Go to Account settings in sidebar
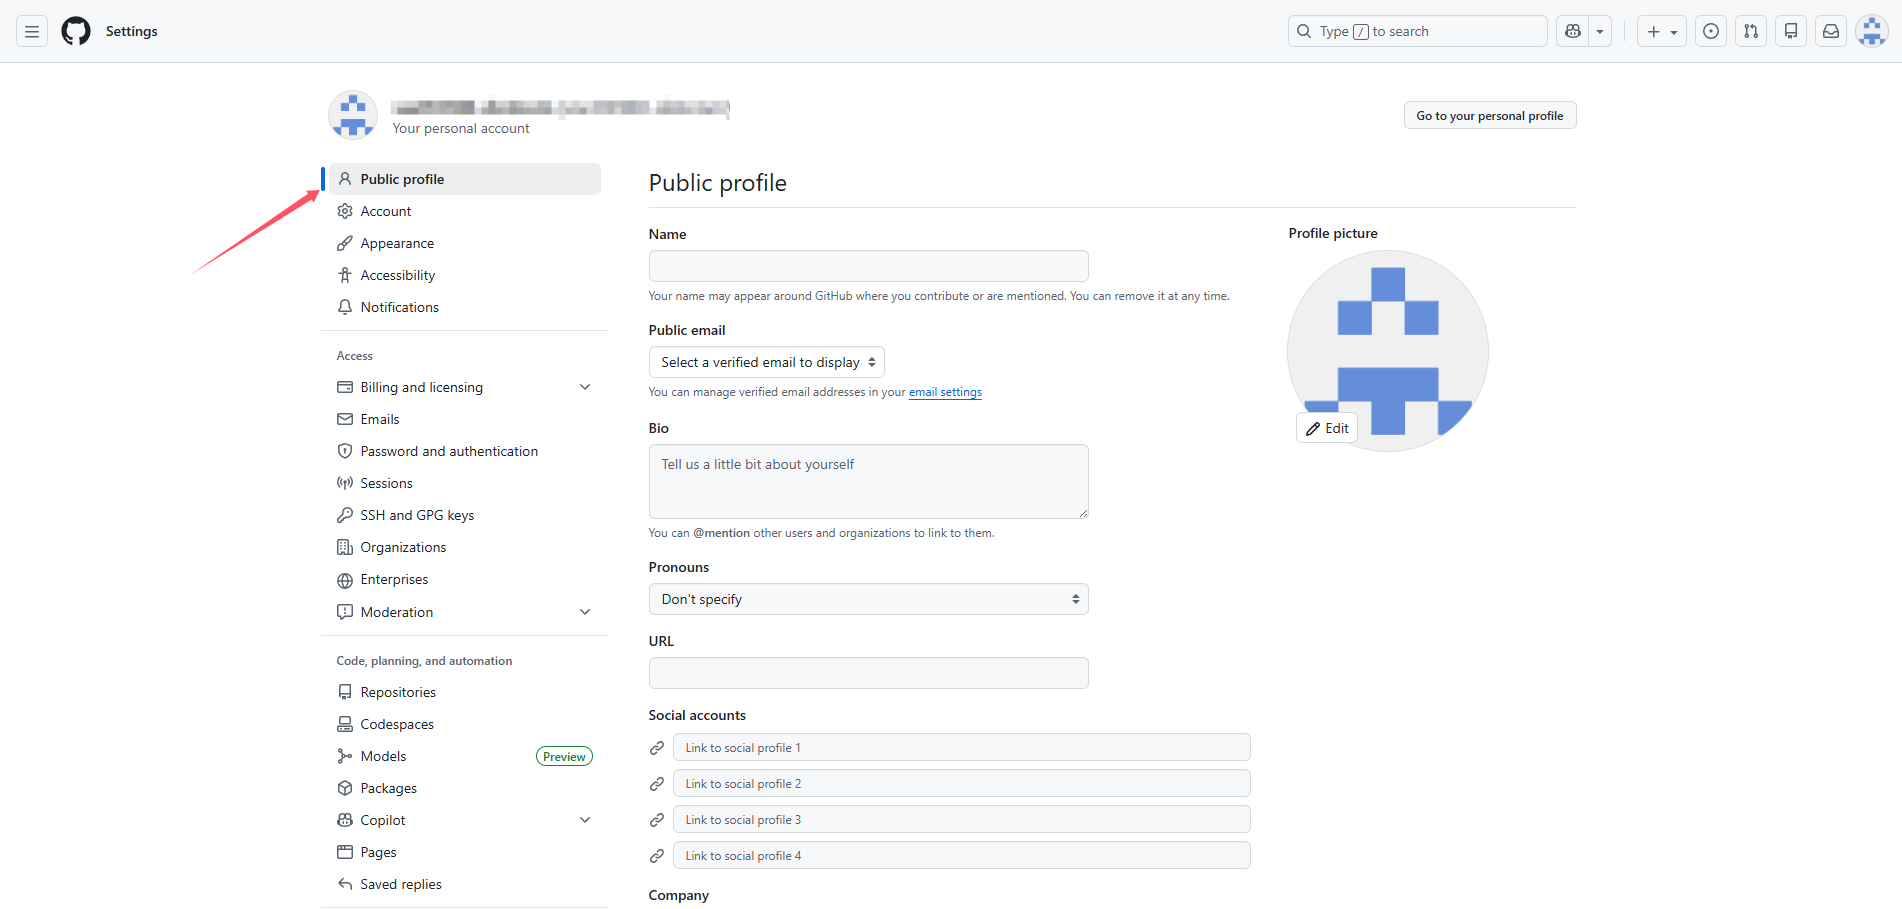Image resolution: width=1902 pixels, height=909 pixels. 386,211
